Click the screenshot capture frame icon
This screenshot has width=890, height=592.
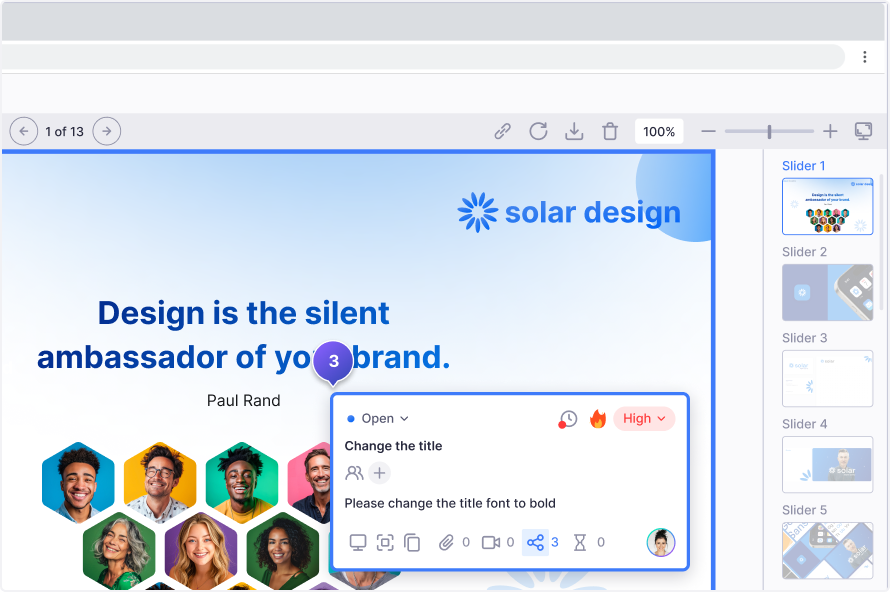click(x=385, y=542)
